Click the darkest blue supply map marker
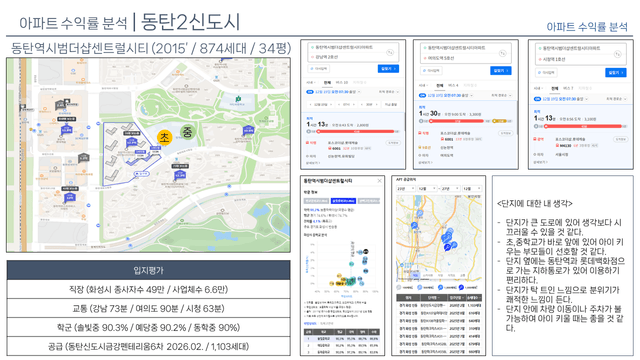Screen dimensions: 640x360 [x=447, y=247]
